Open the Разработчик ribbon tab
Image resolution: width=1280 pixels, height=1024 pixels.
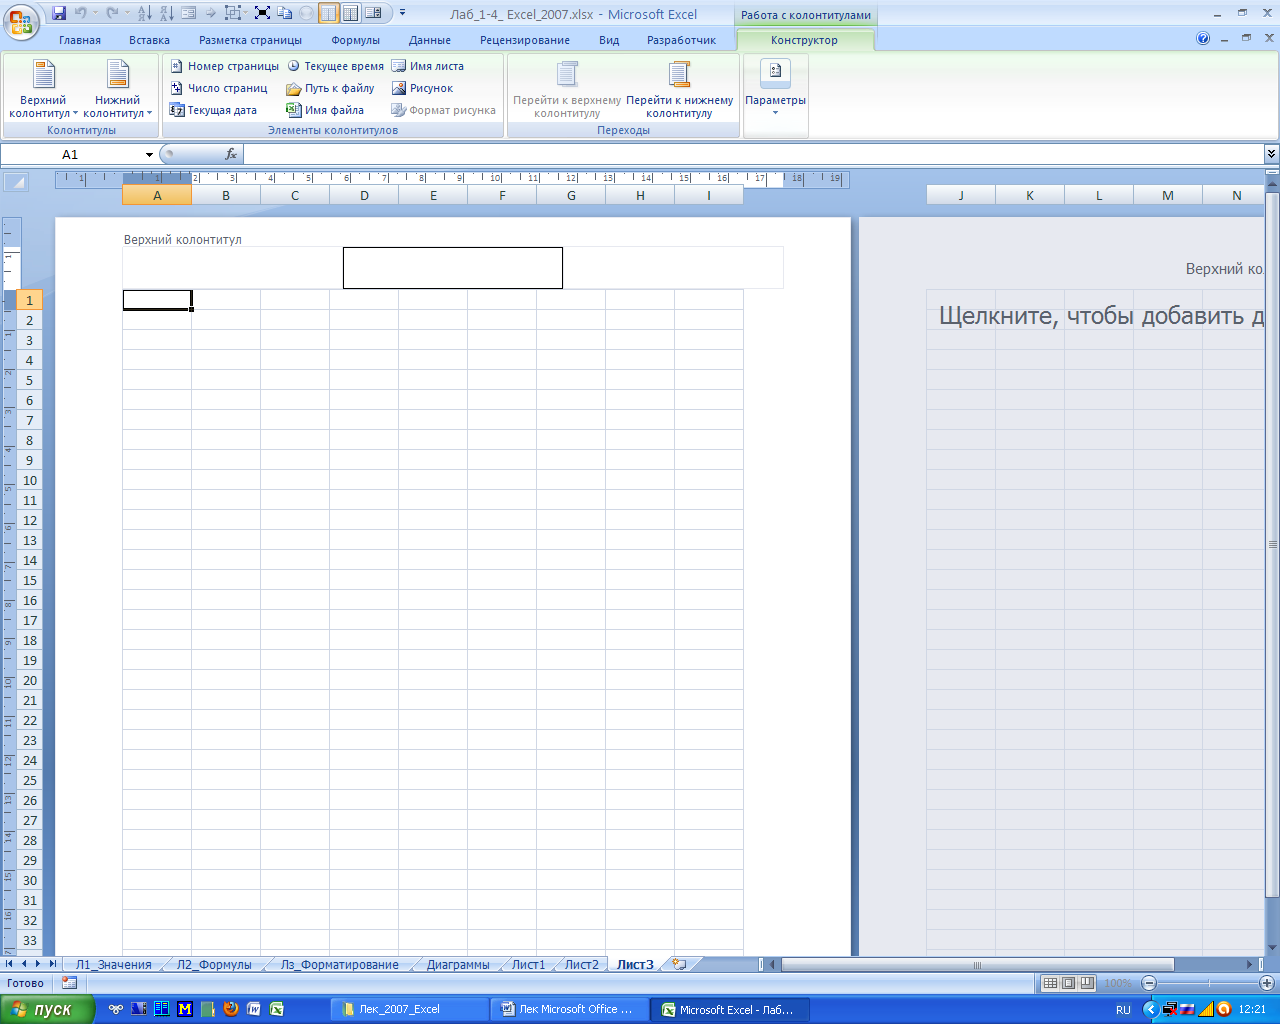tap(681, 40)
